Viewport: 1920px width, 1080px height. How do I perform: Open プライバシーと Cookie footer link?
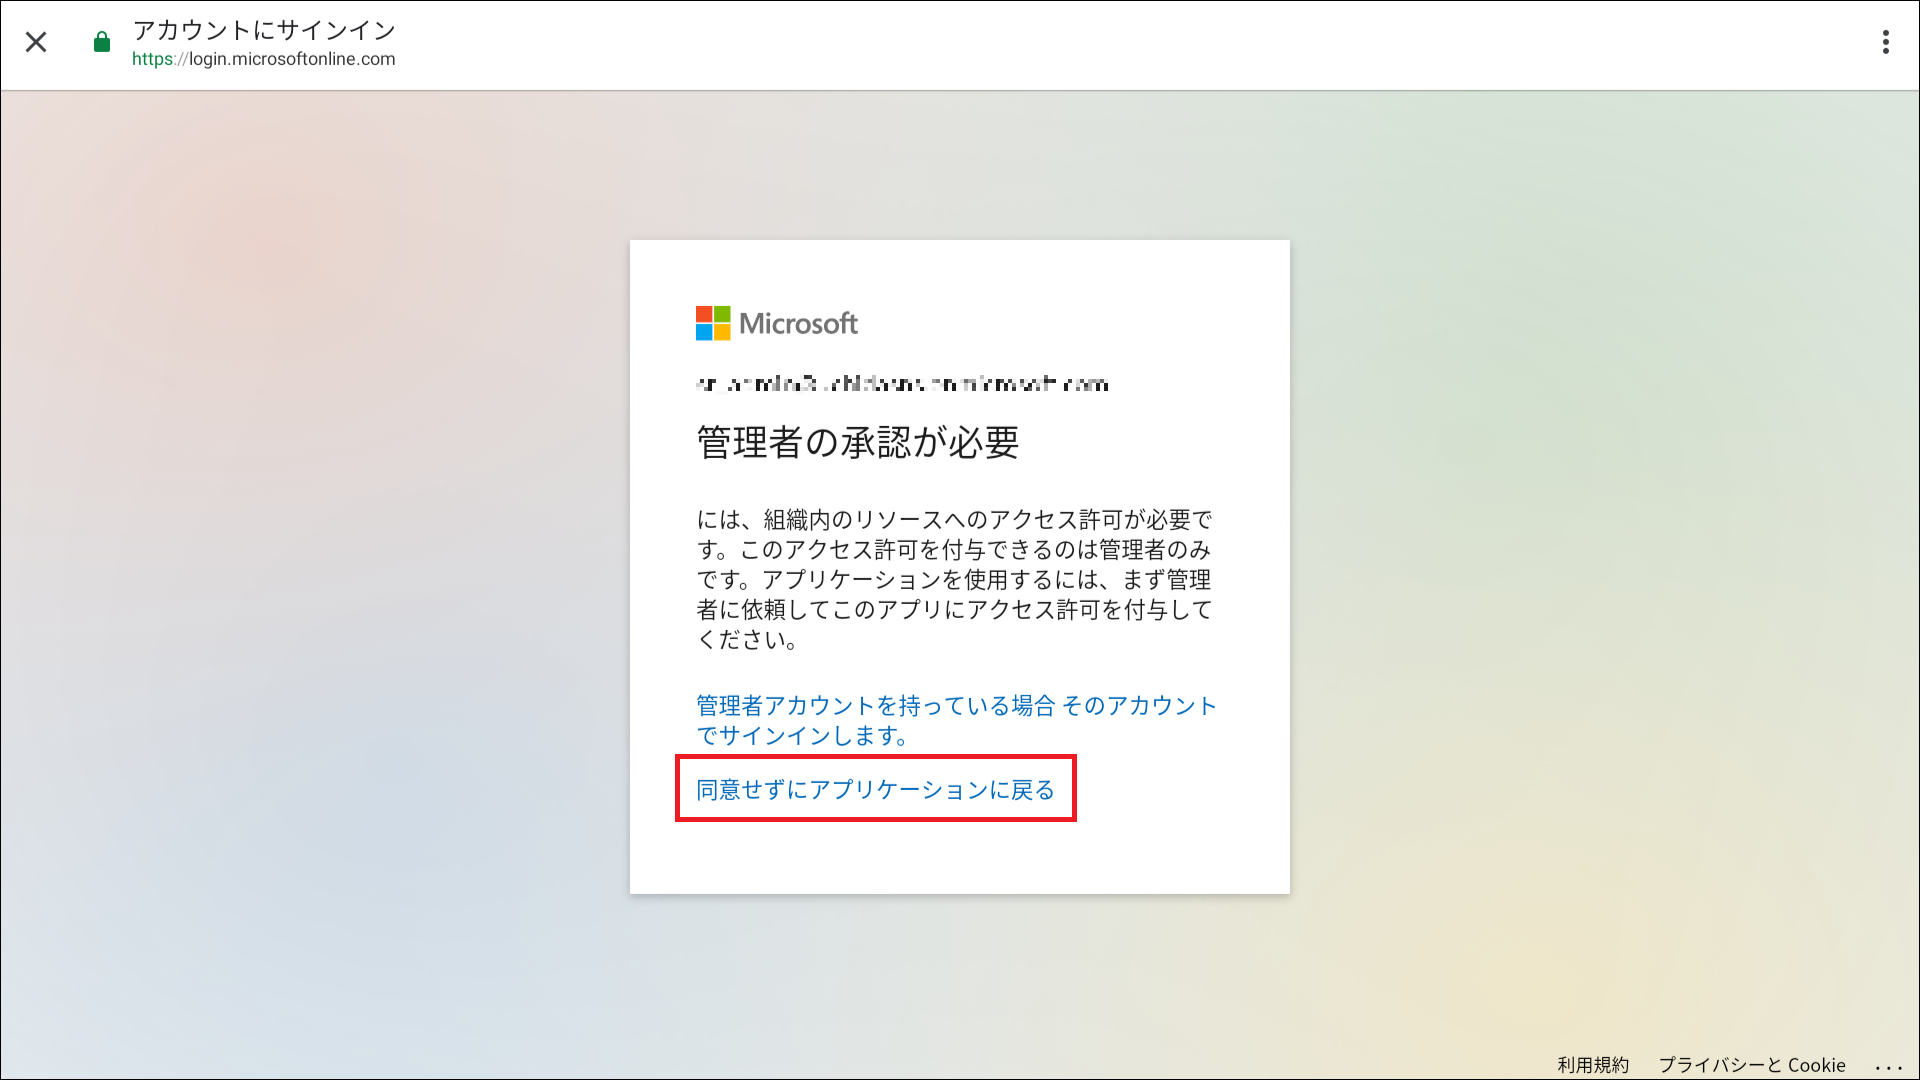pos(1751,1065)
